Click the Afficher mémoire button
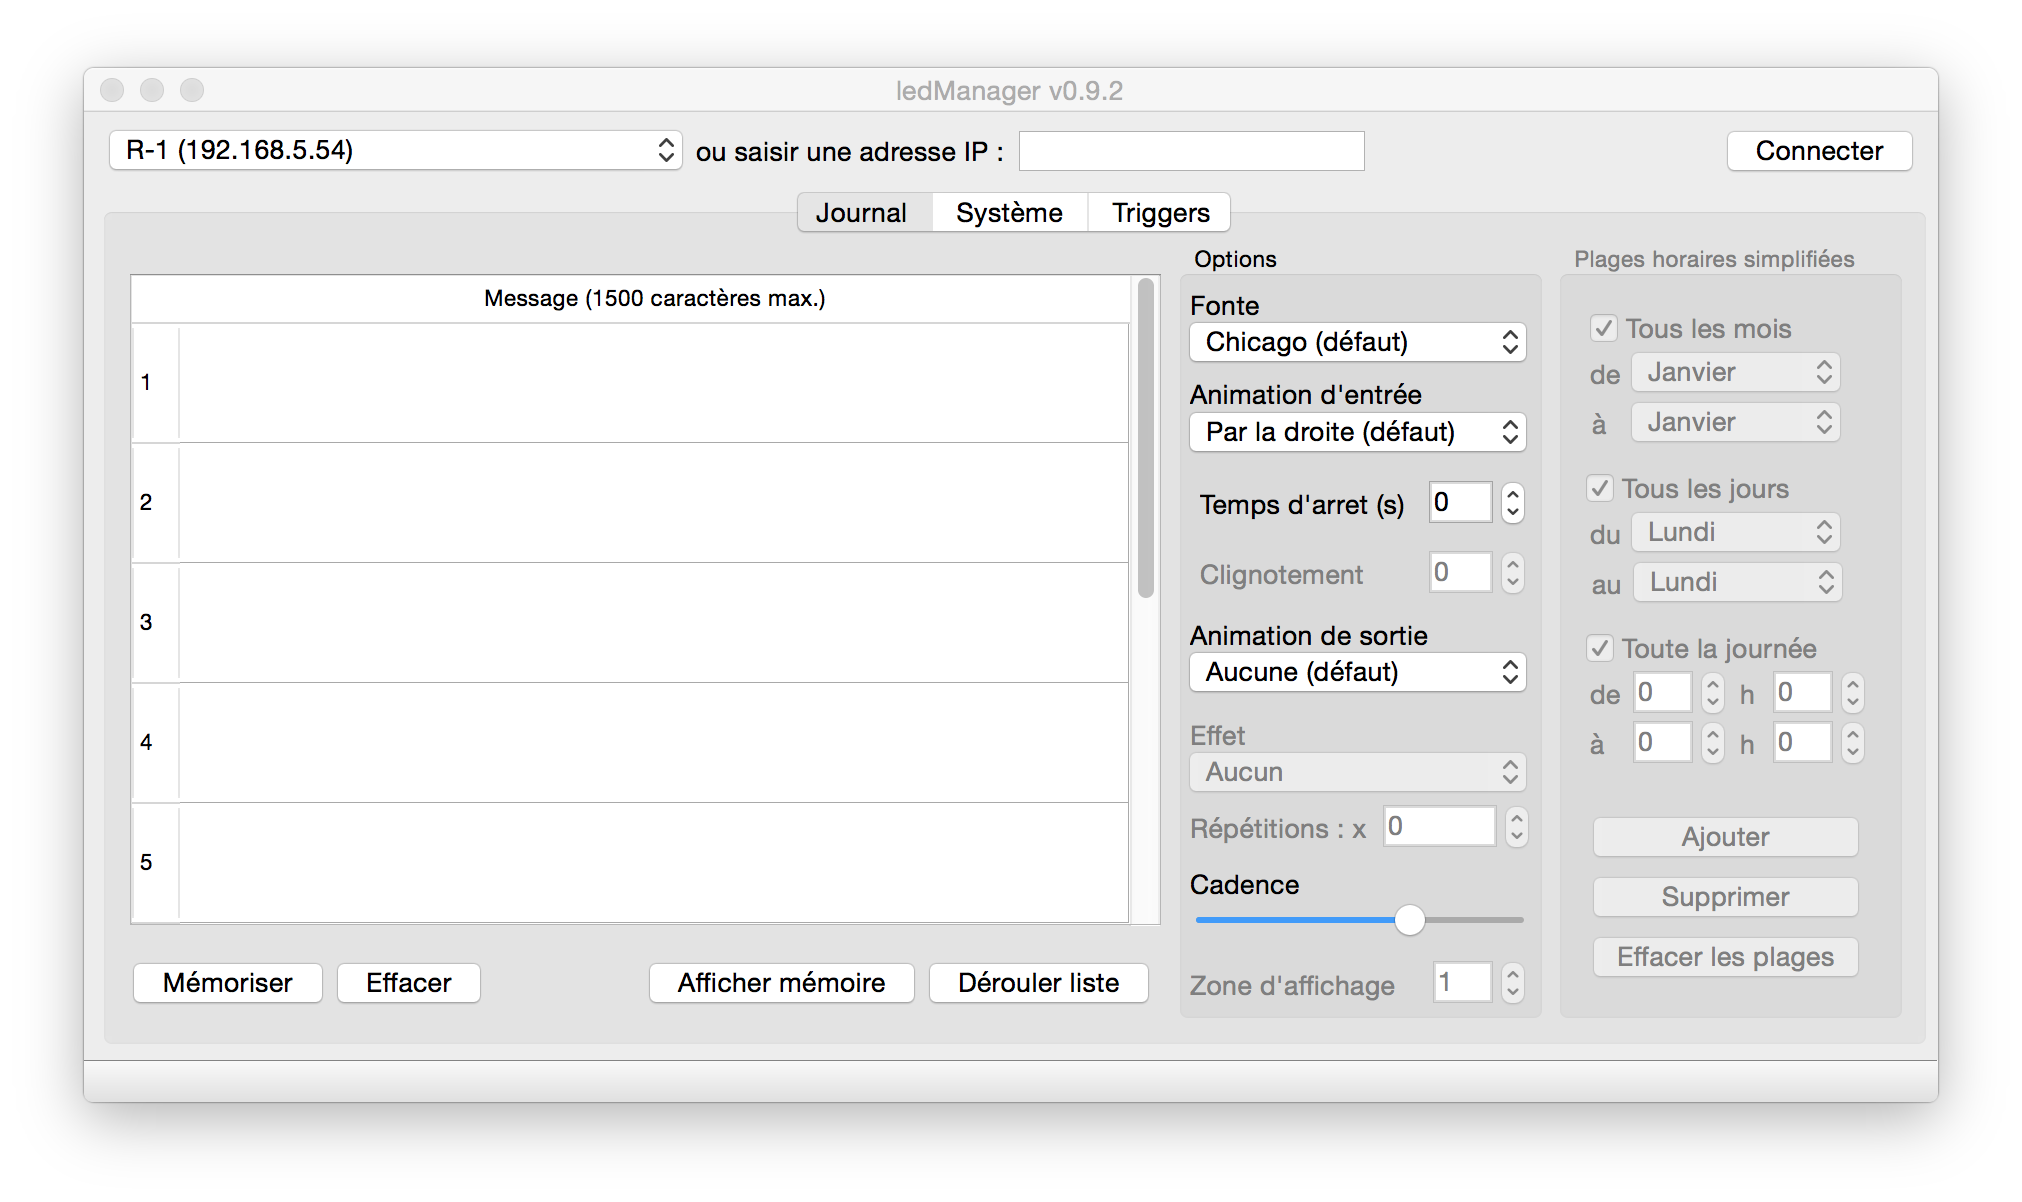The image size is (2022, 1202). pos(781,983)
